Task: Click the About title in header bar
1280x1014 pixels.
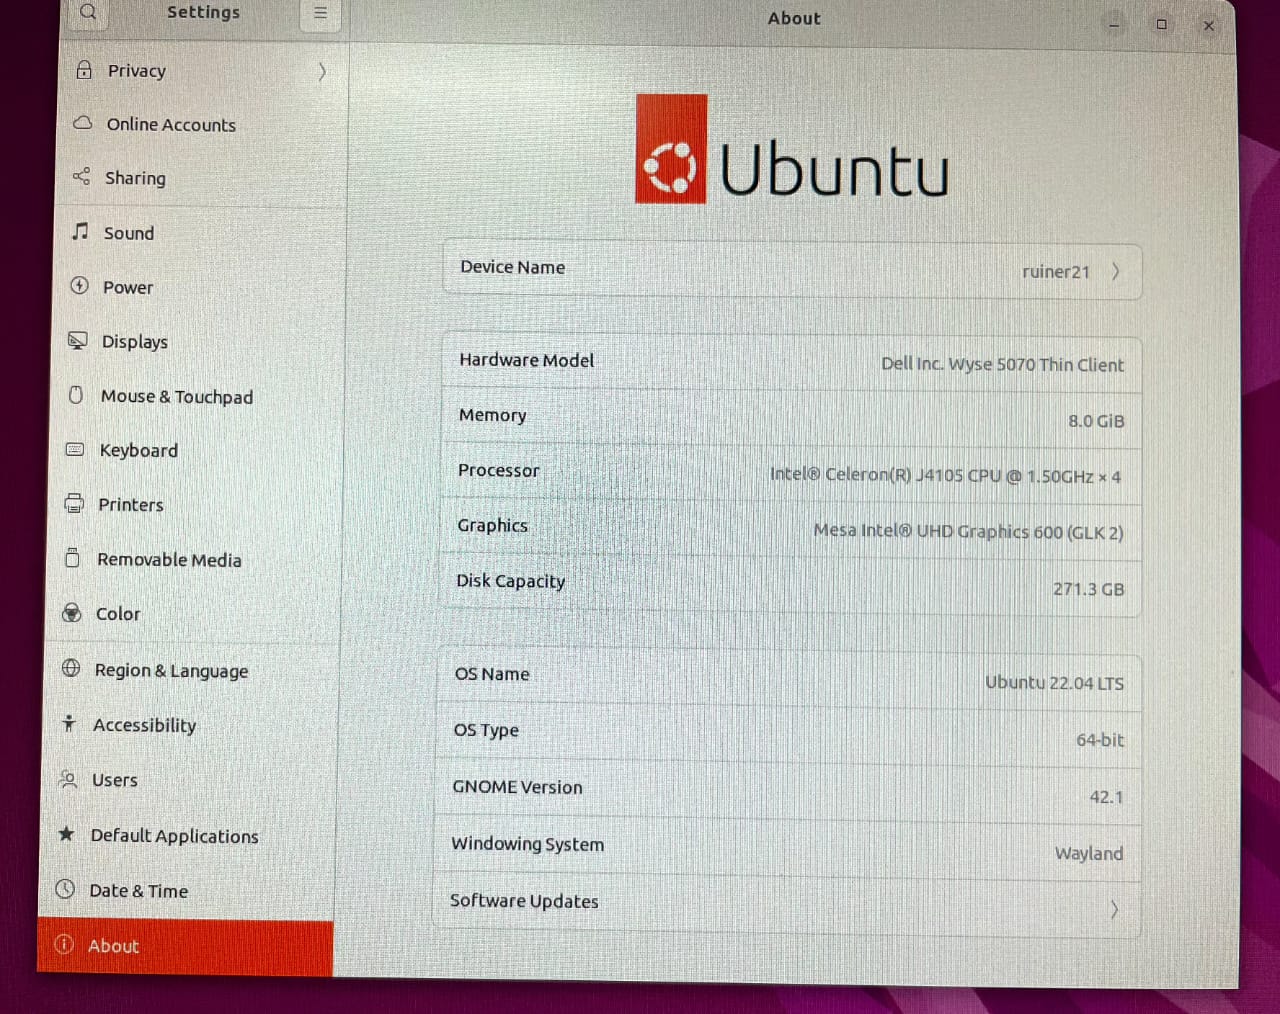Action: coord(794,18)
